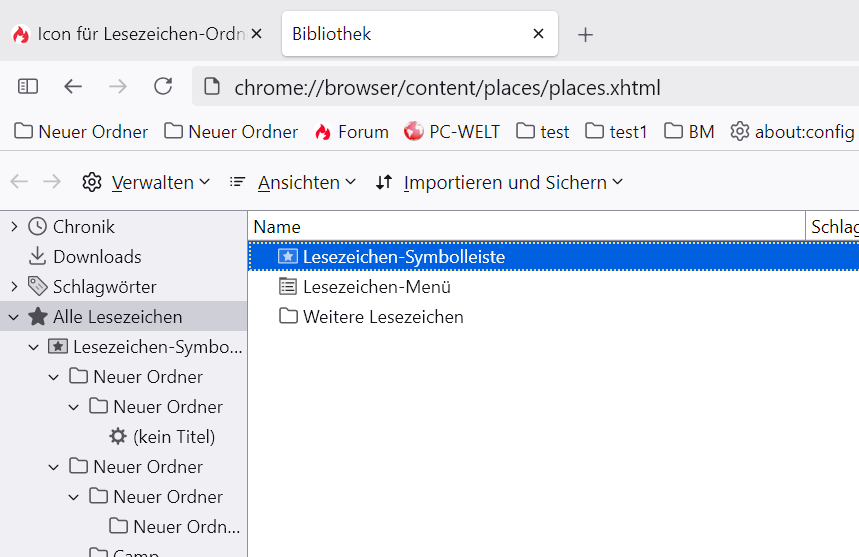The width and height of the screenshot is (859, 557).
Task: Expand the Schlagwörter tree node
Action: (14, 287)
